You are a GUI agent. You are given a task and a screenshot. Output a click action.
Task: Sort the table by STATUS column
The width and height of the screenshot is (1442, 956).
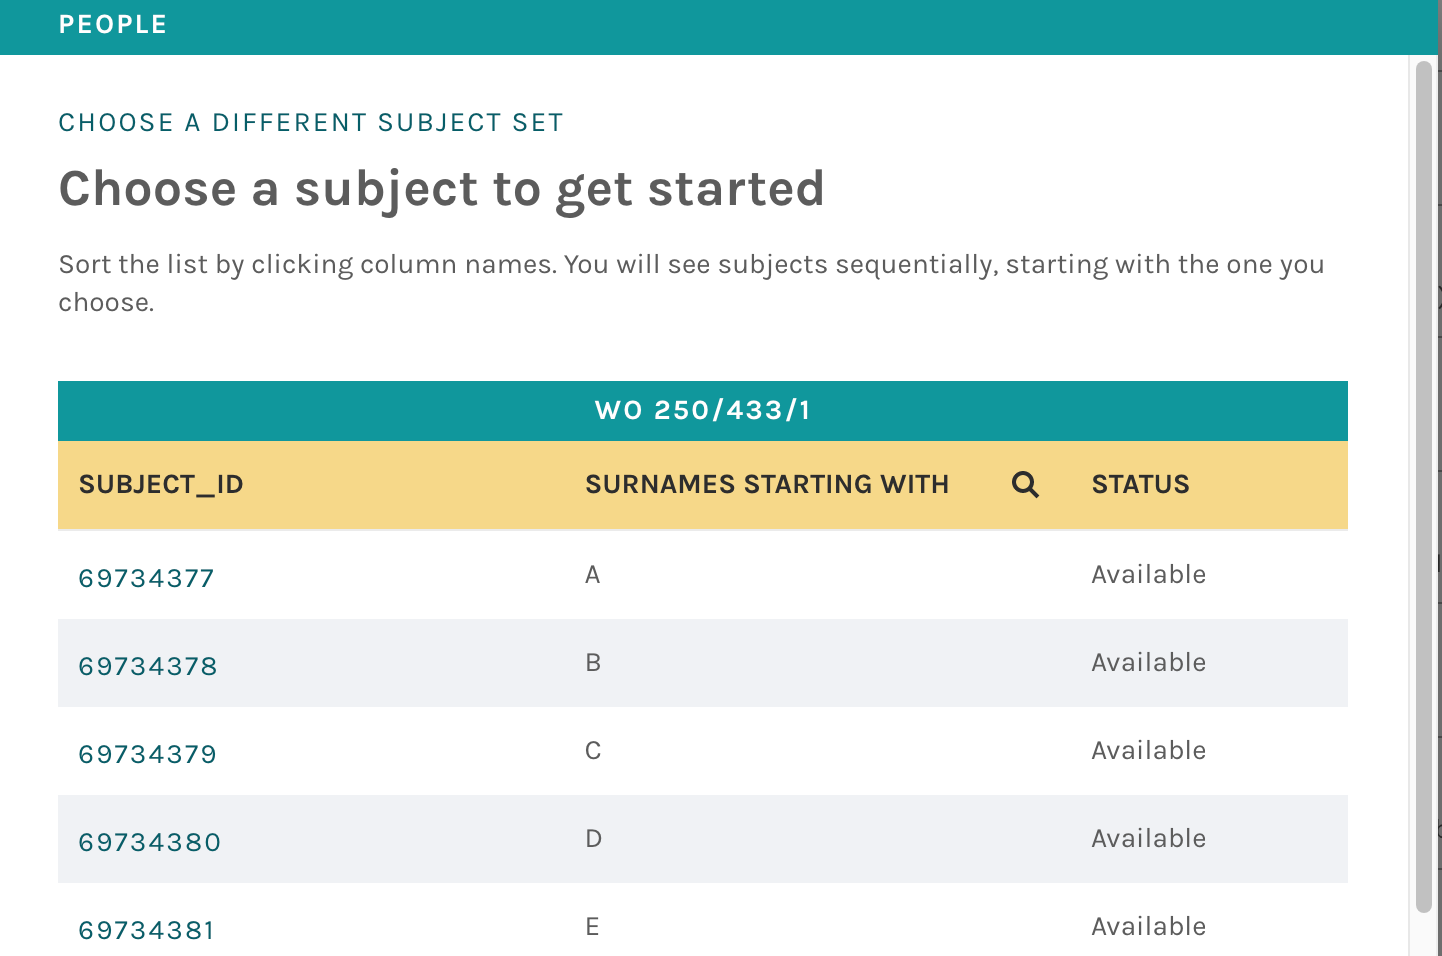1140,485
